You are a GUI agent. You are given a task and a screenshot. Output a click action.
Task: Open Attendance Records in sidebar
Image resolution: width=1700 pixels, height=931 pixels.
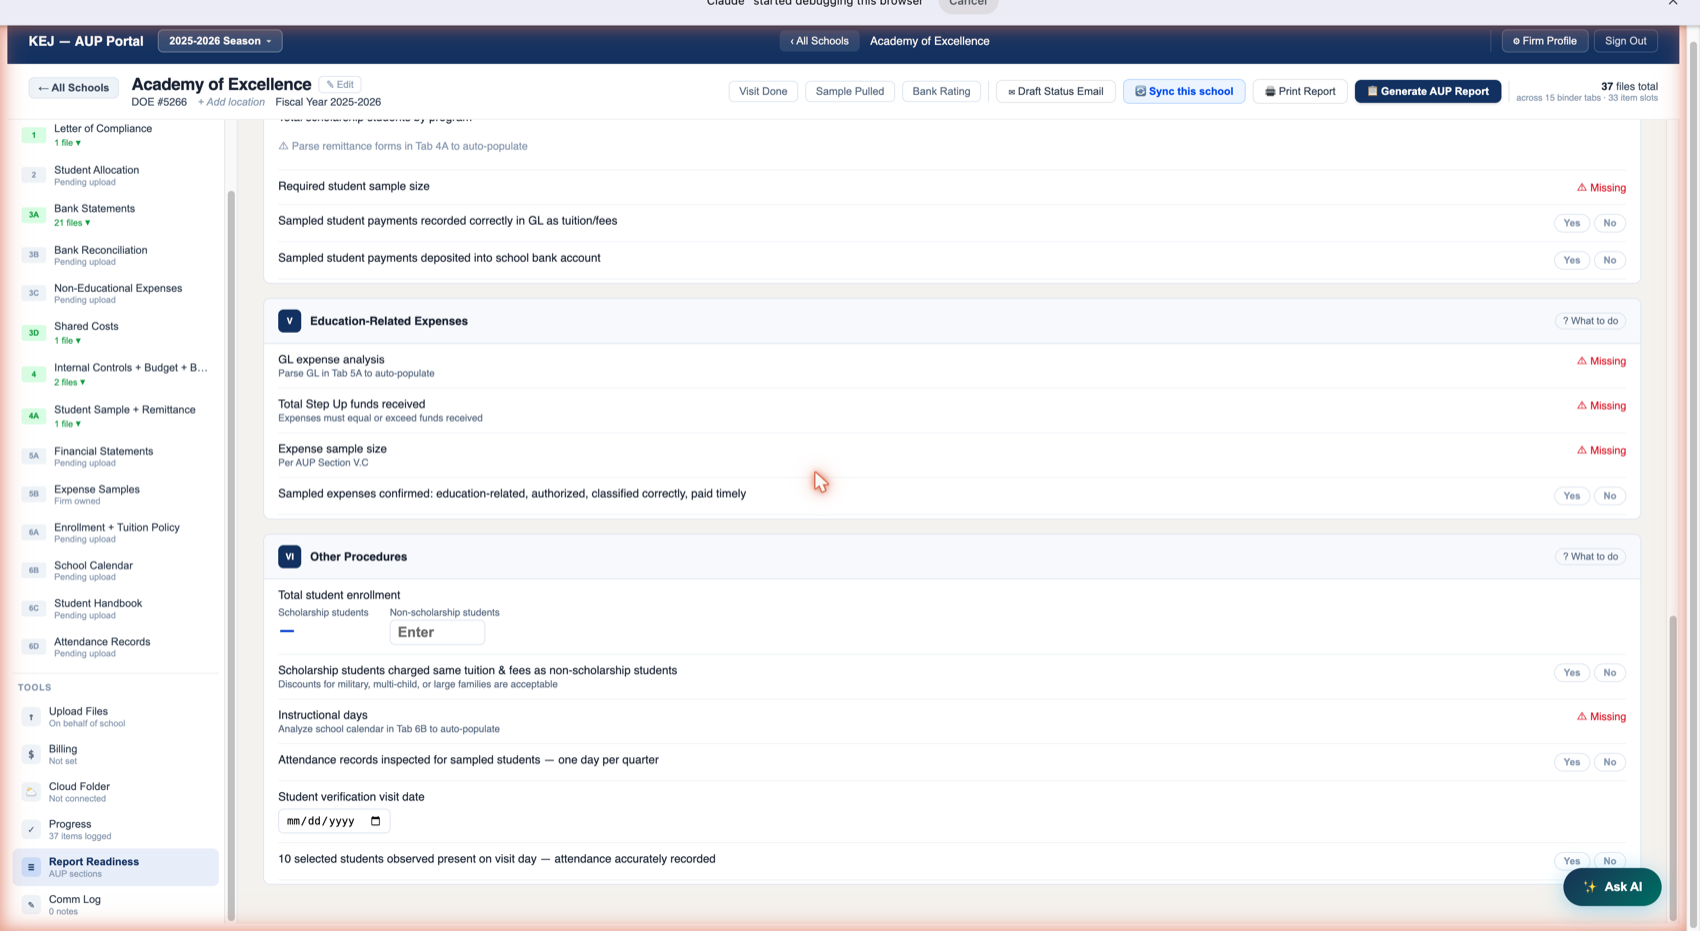click(x=116, y=647)
